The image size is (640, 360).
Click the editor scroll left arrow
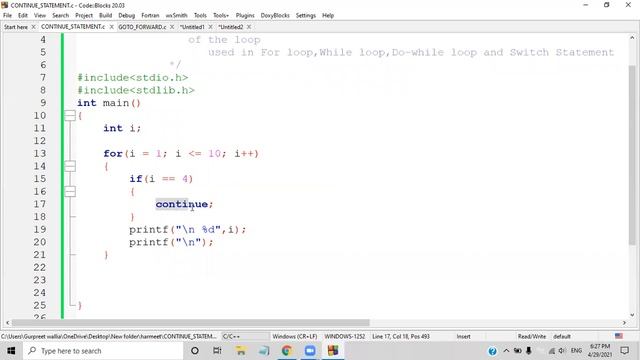point(7,323)
